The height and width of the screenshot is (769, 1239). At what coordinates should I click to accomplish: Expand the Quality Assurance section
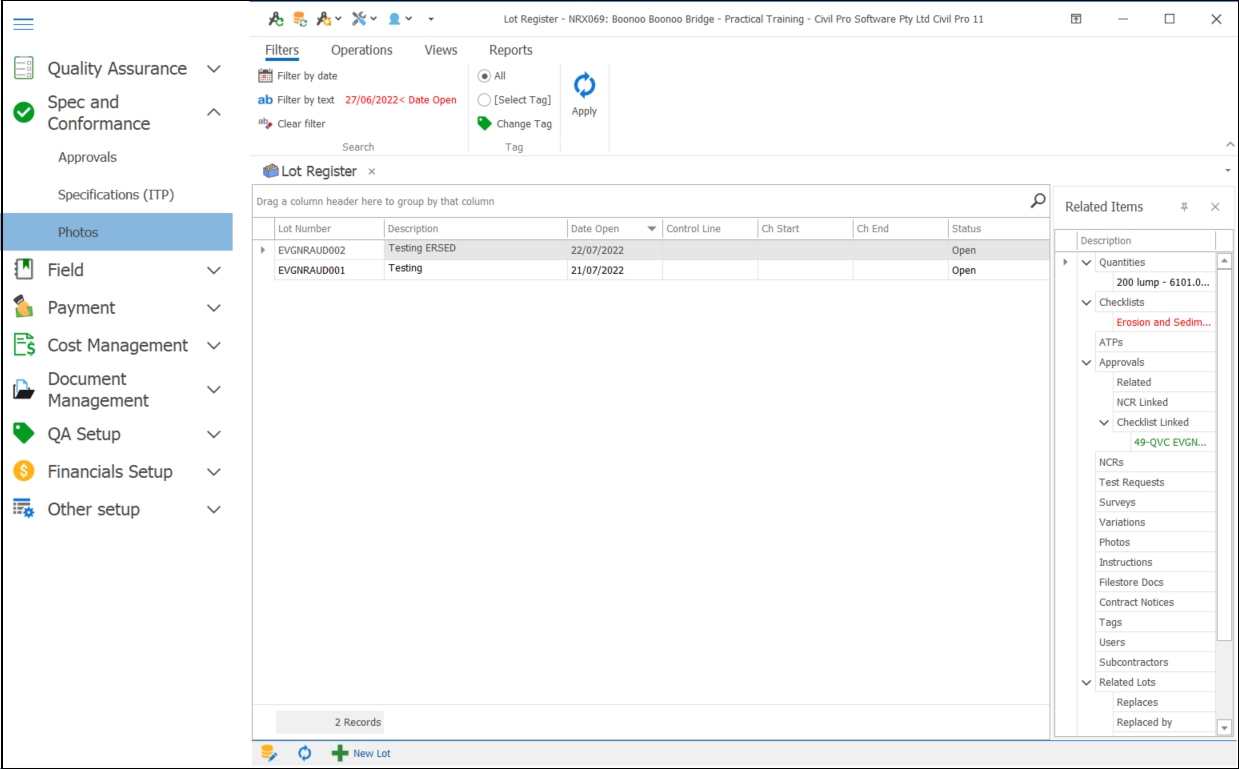point(213,69)
